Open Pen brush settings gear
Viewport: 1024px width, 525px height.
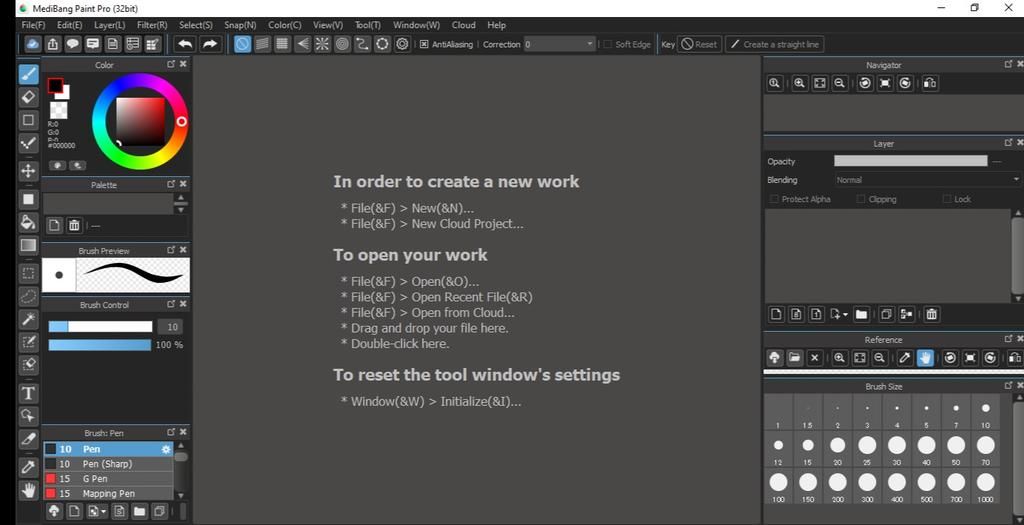166,449
